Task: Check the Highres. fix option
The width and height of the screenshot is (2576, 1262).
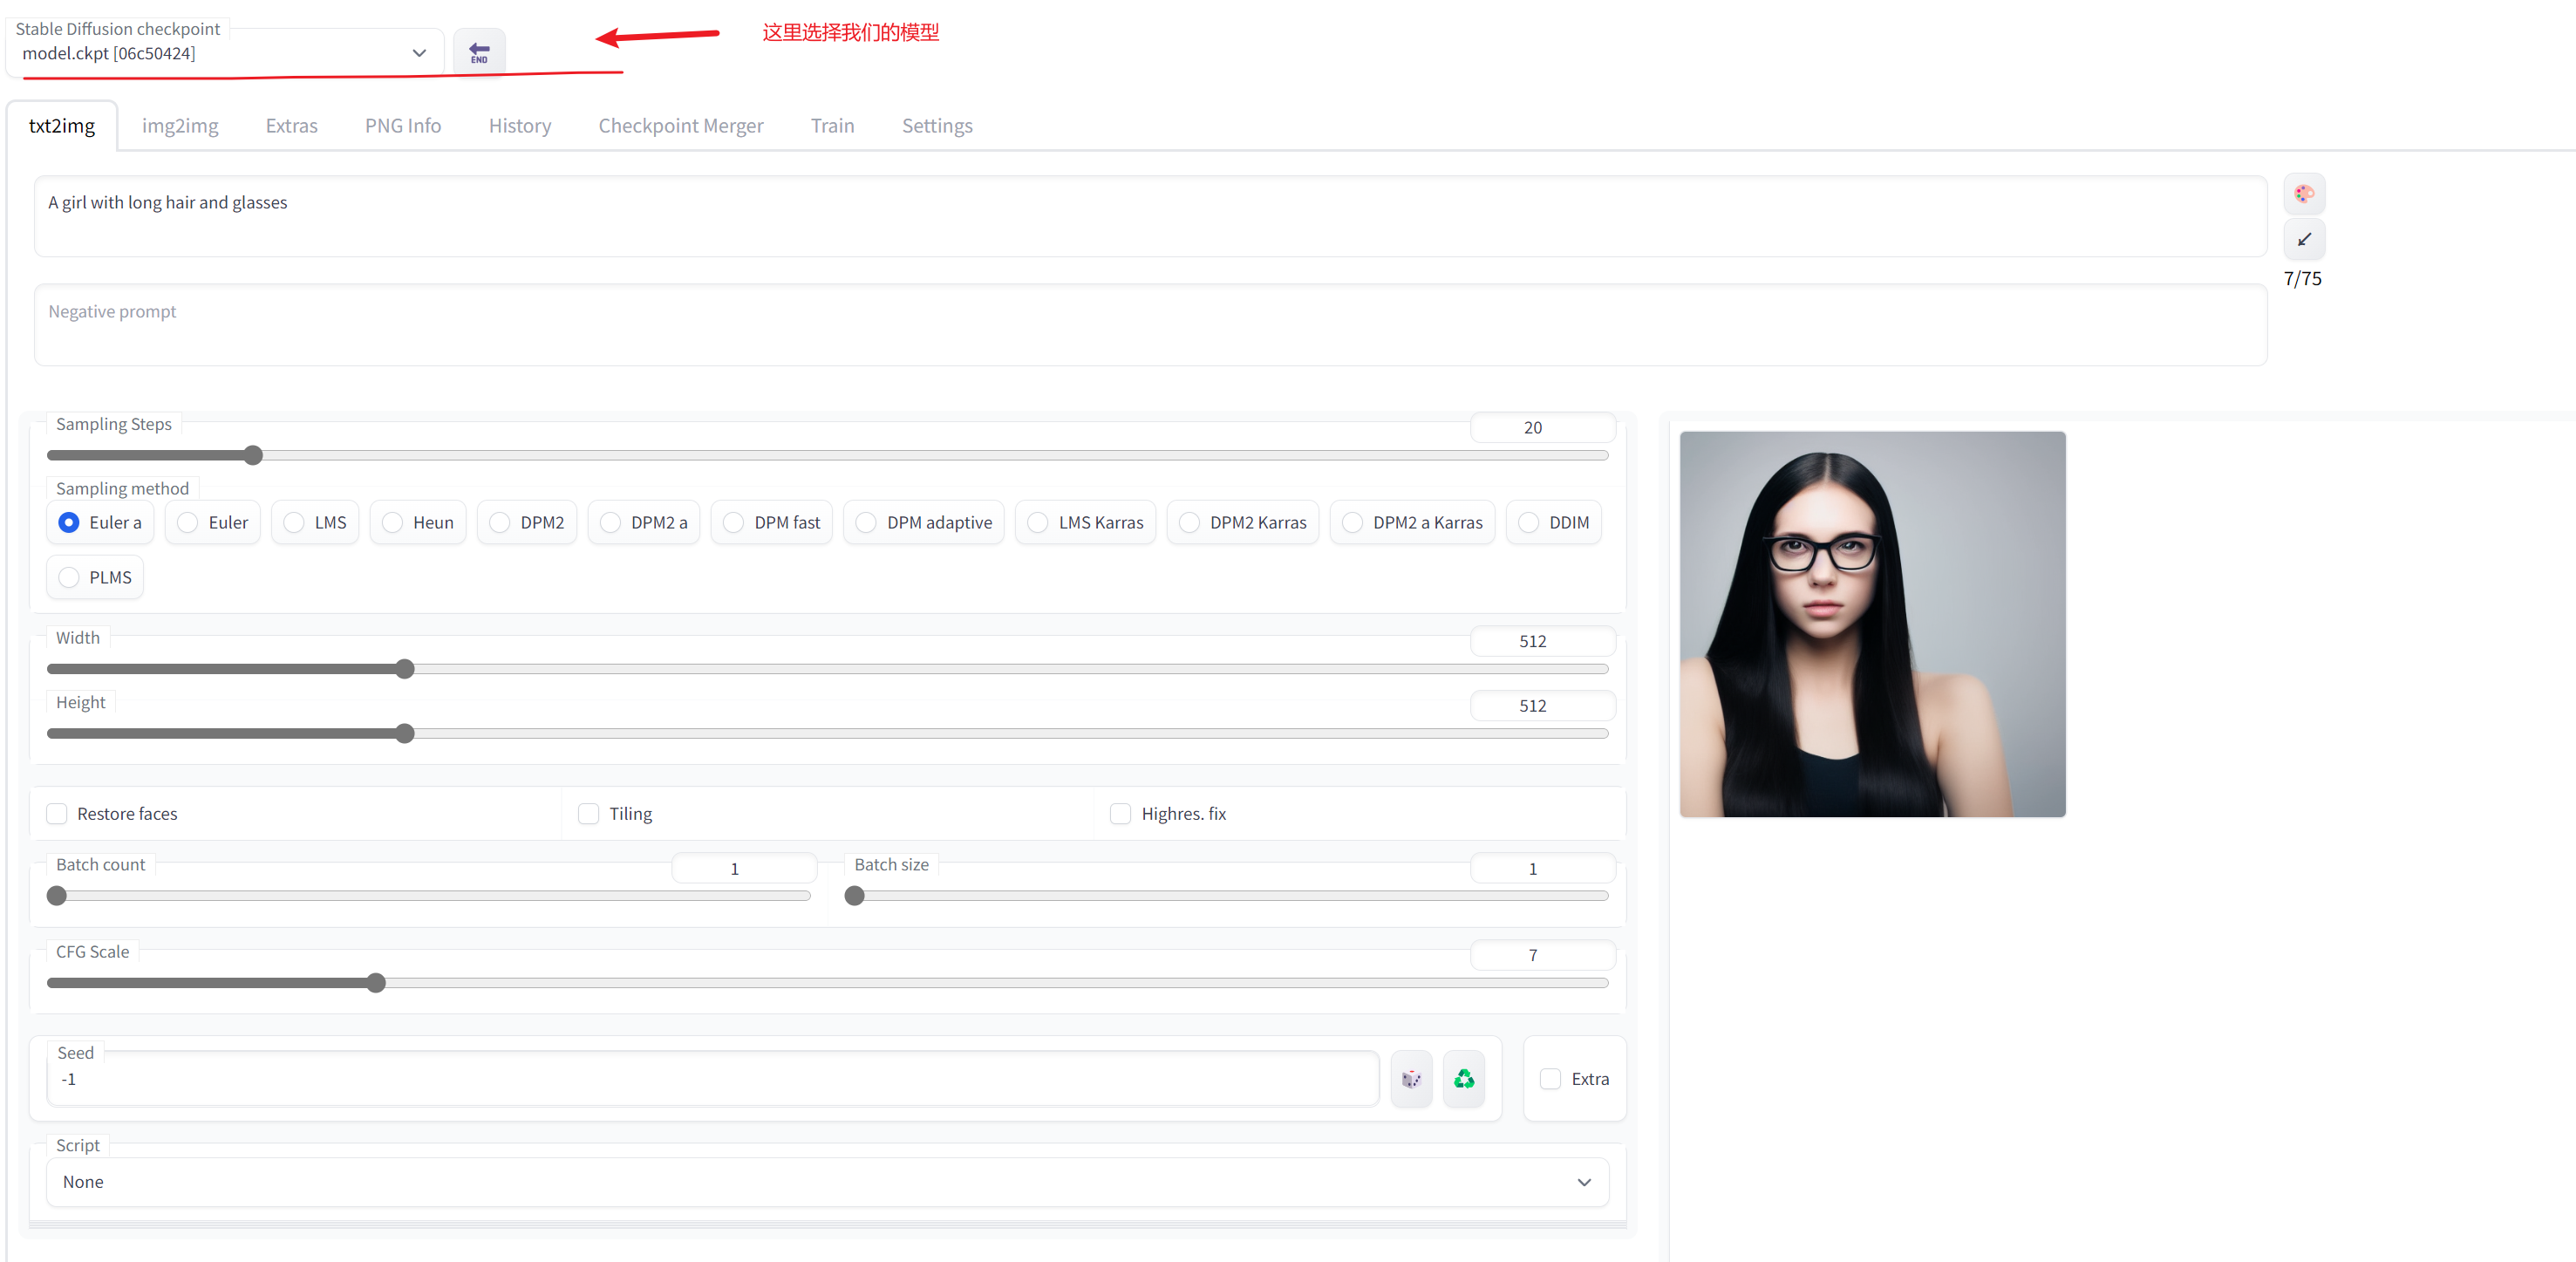Action: pos(1121,814)
